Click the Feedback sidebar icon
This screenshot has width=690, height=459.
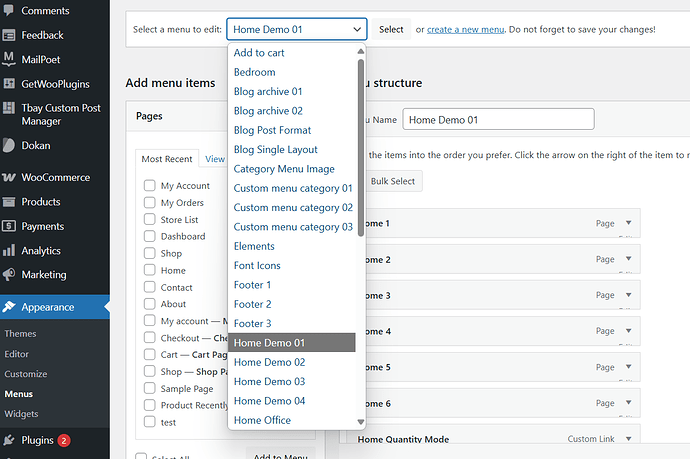tap(9, 35)
